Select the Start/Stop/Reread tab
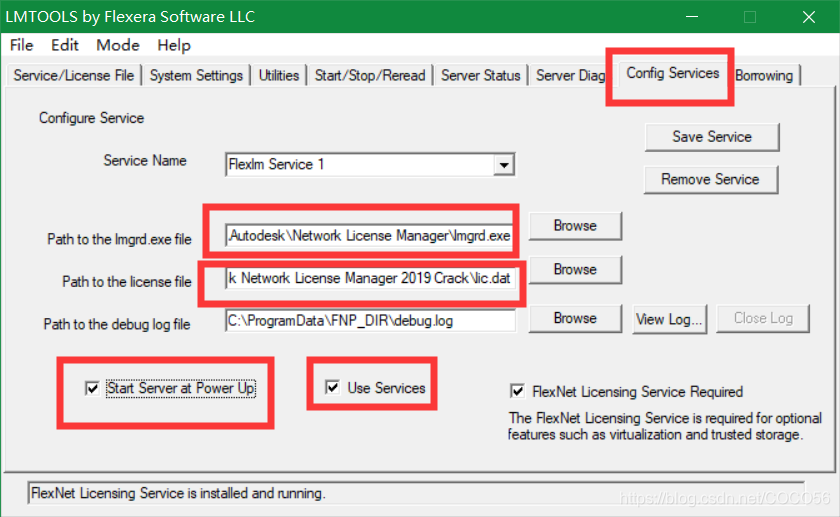This screenshot has width=840, height=517. point(370,76)
